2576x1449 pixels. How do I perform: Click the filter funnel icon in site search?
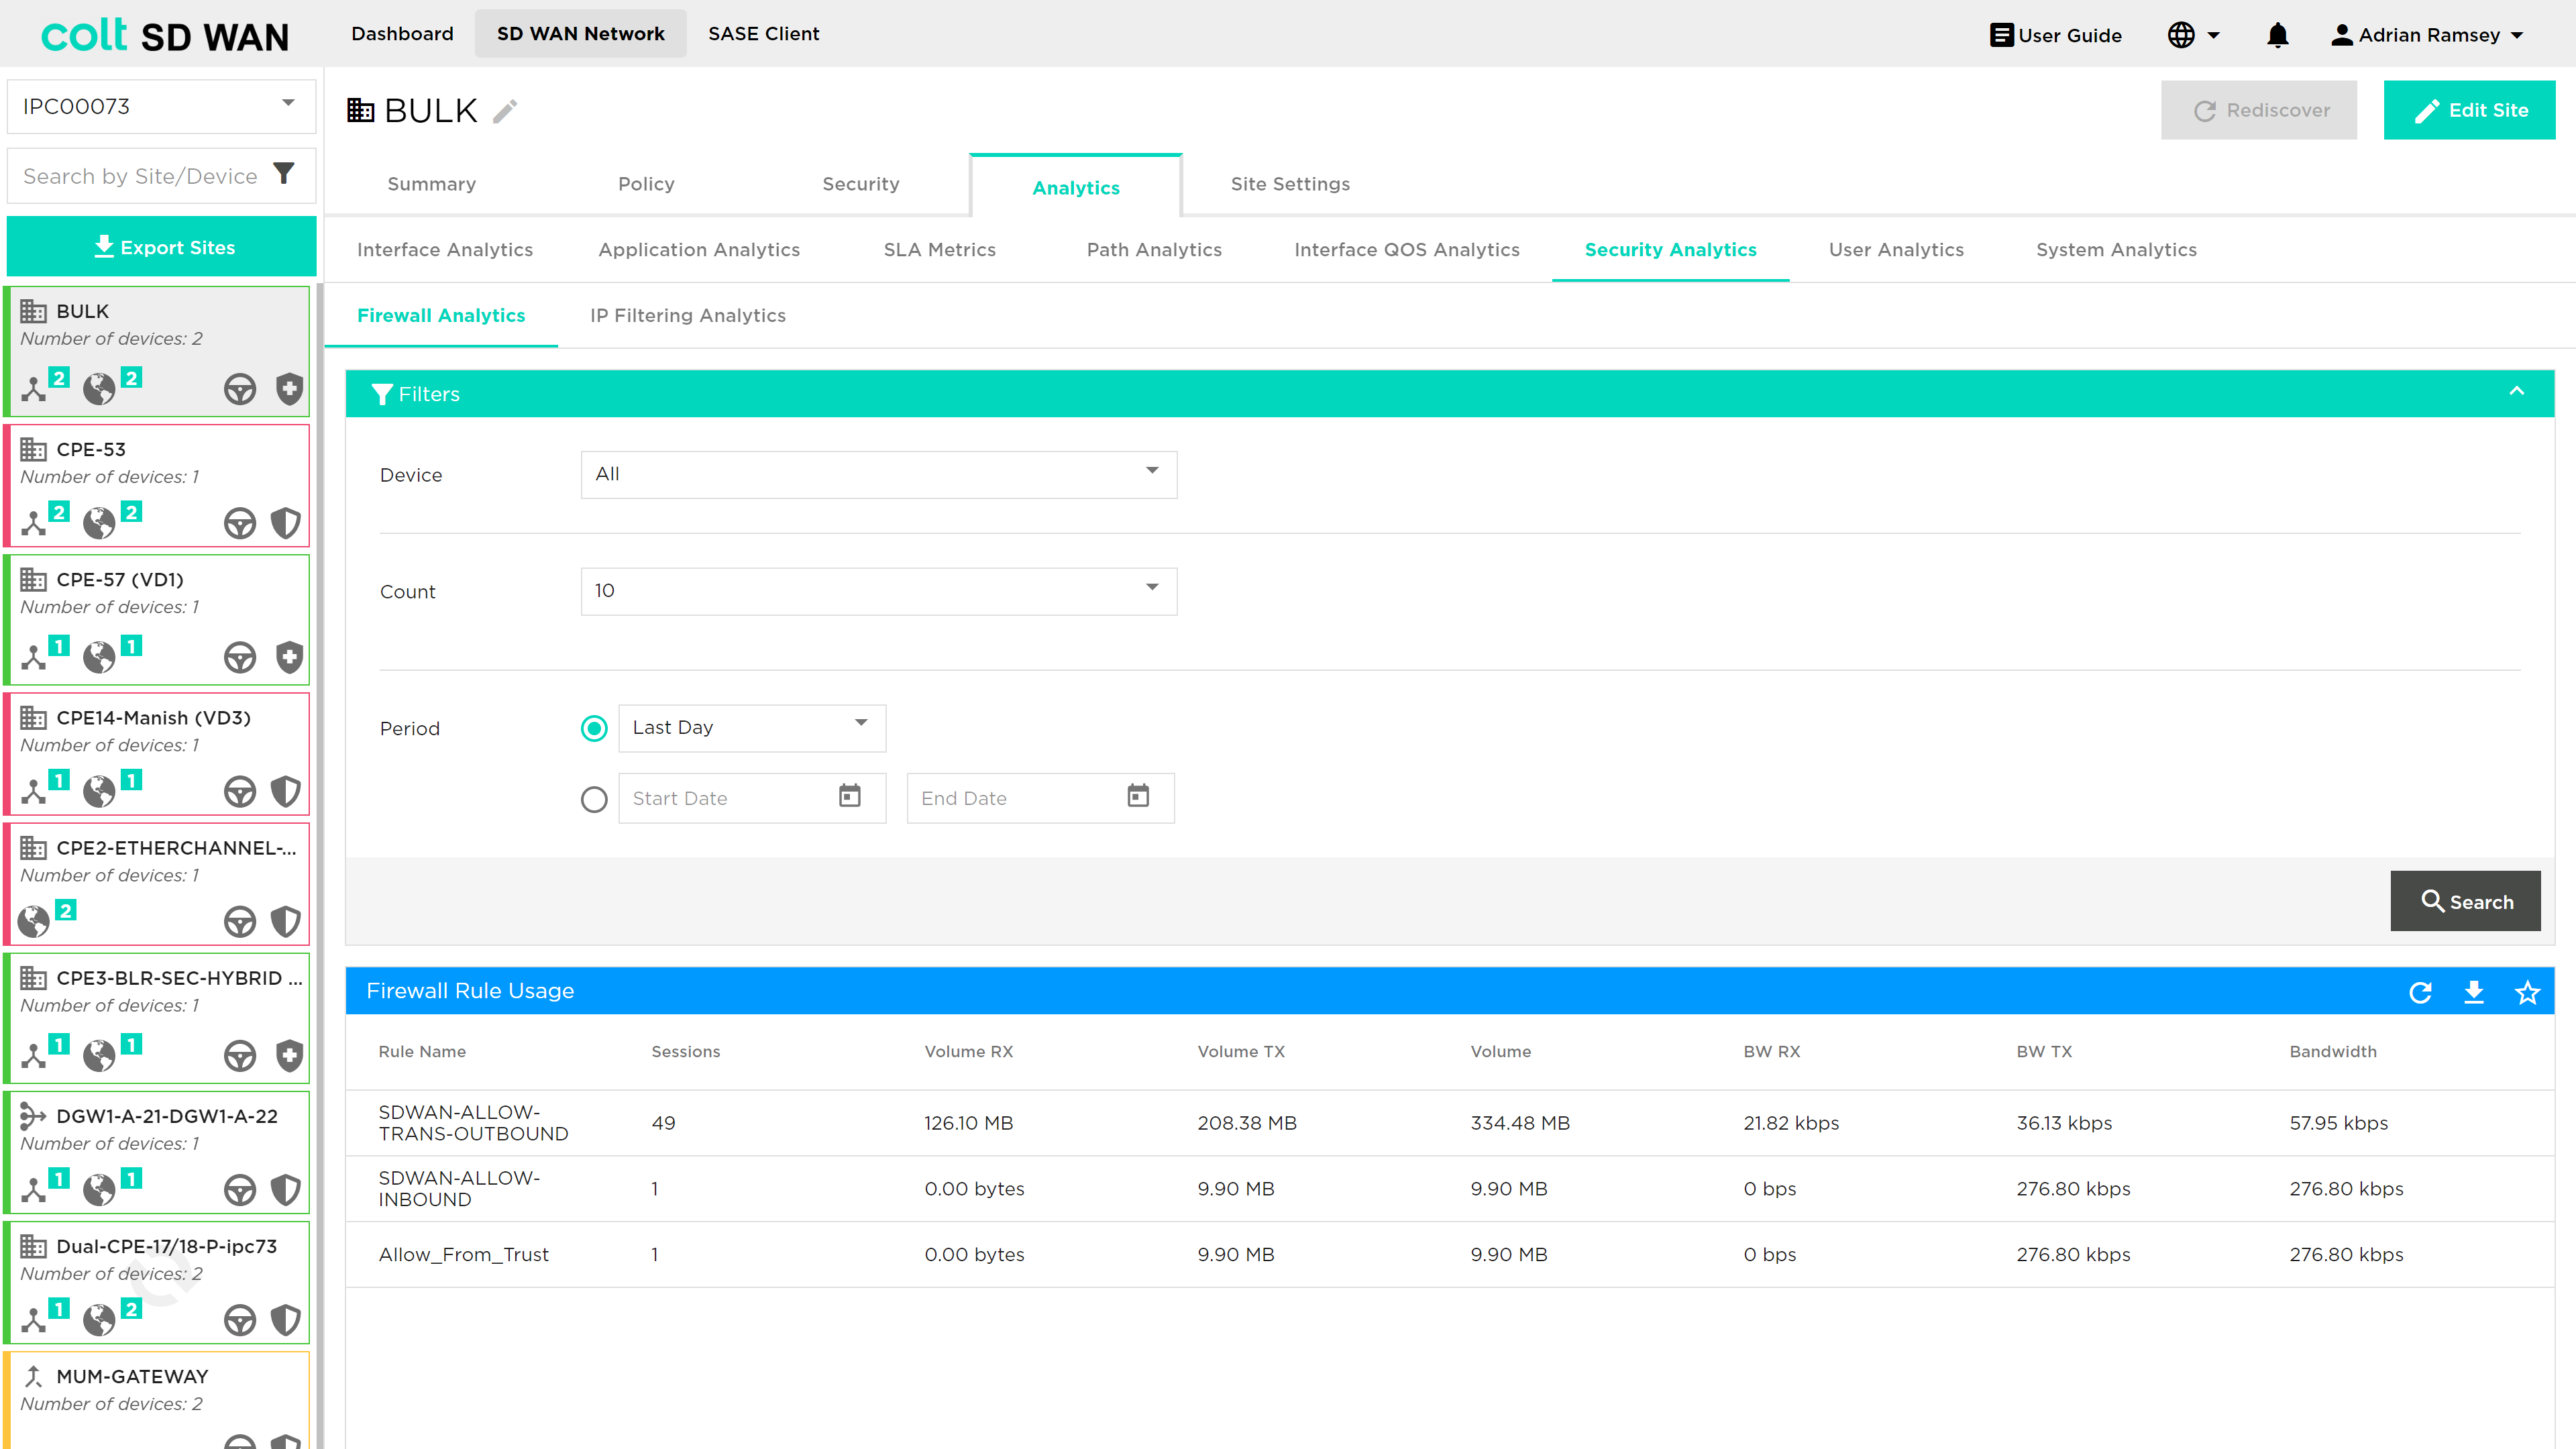coord(284,174)
